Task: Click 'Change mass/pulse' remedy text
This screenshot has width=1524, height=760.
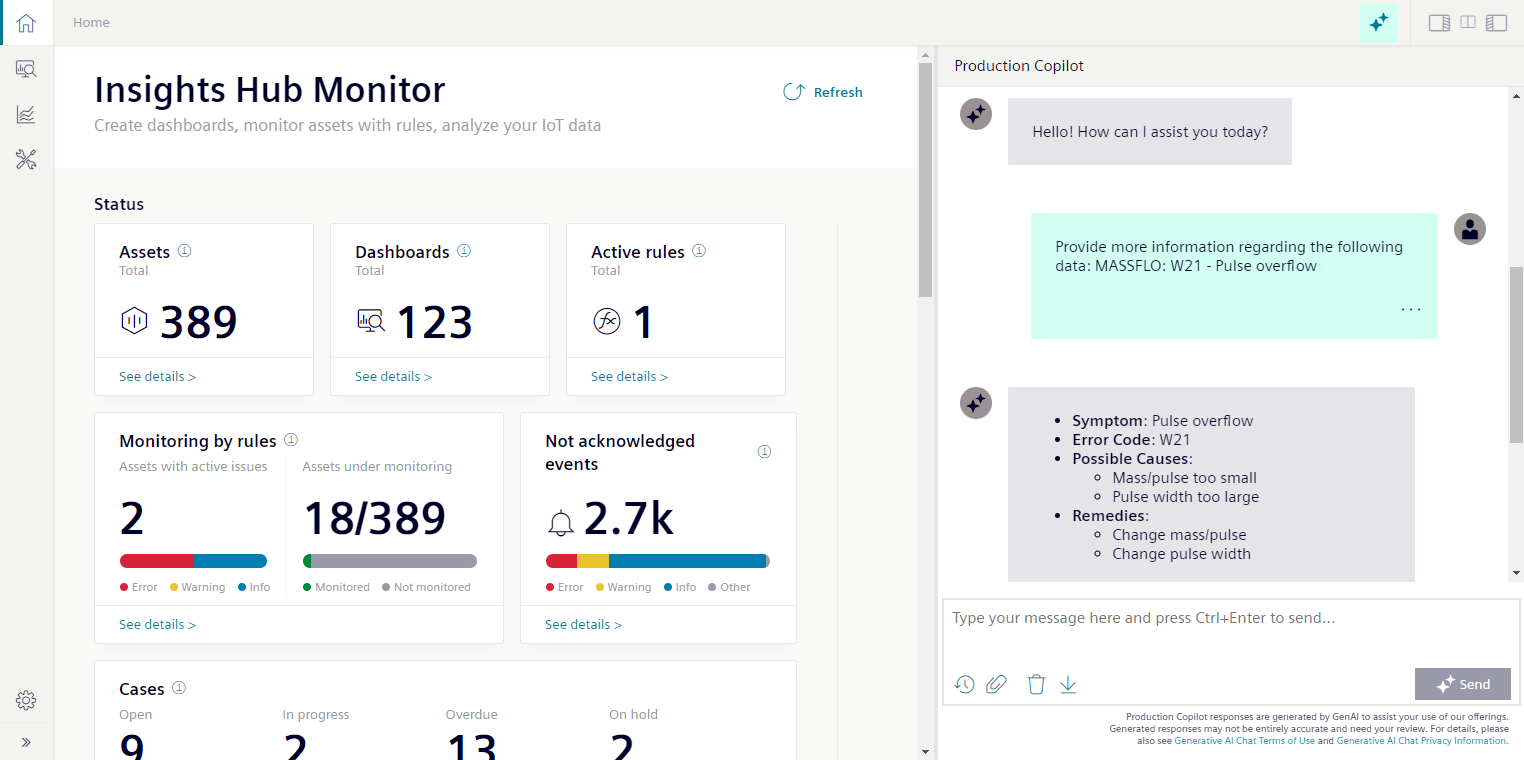Action: [x=1179, y=535]
